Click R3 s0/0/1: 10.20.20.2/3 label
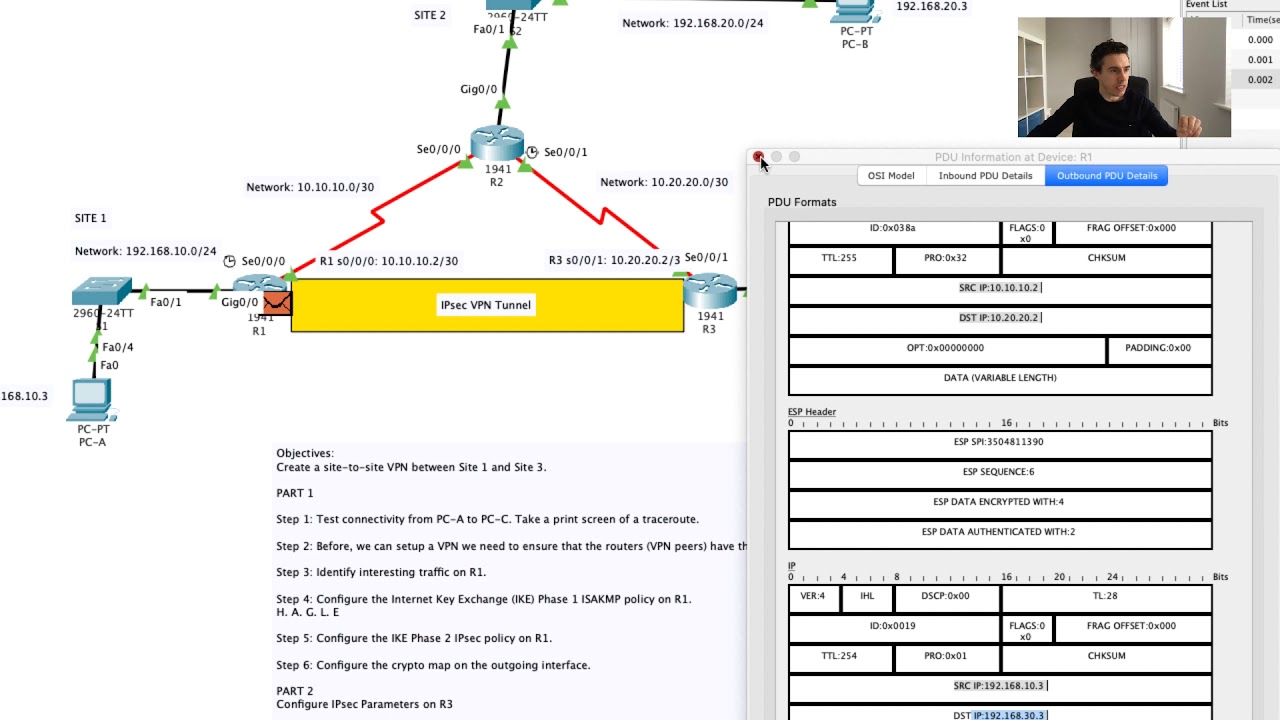Screen dimensions: 1280x720 click(614, 260)
